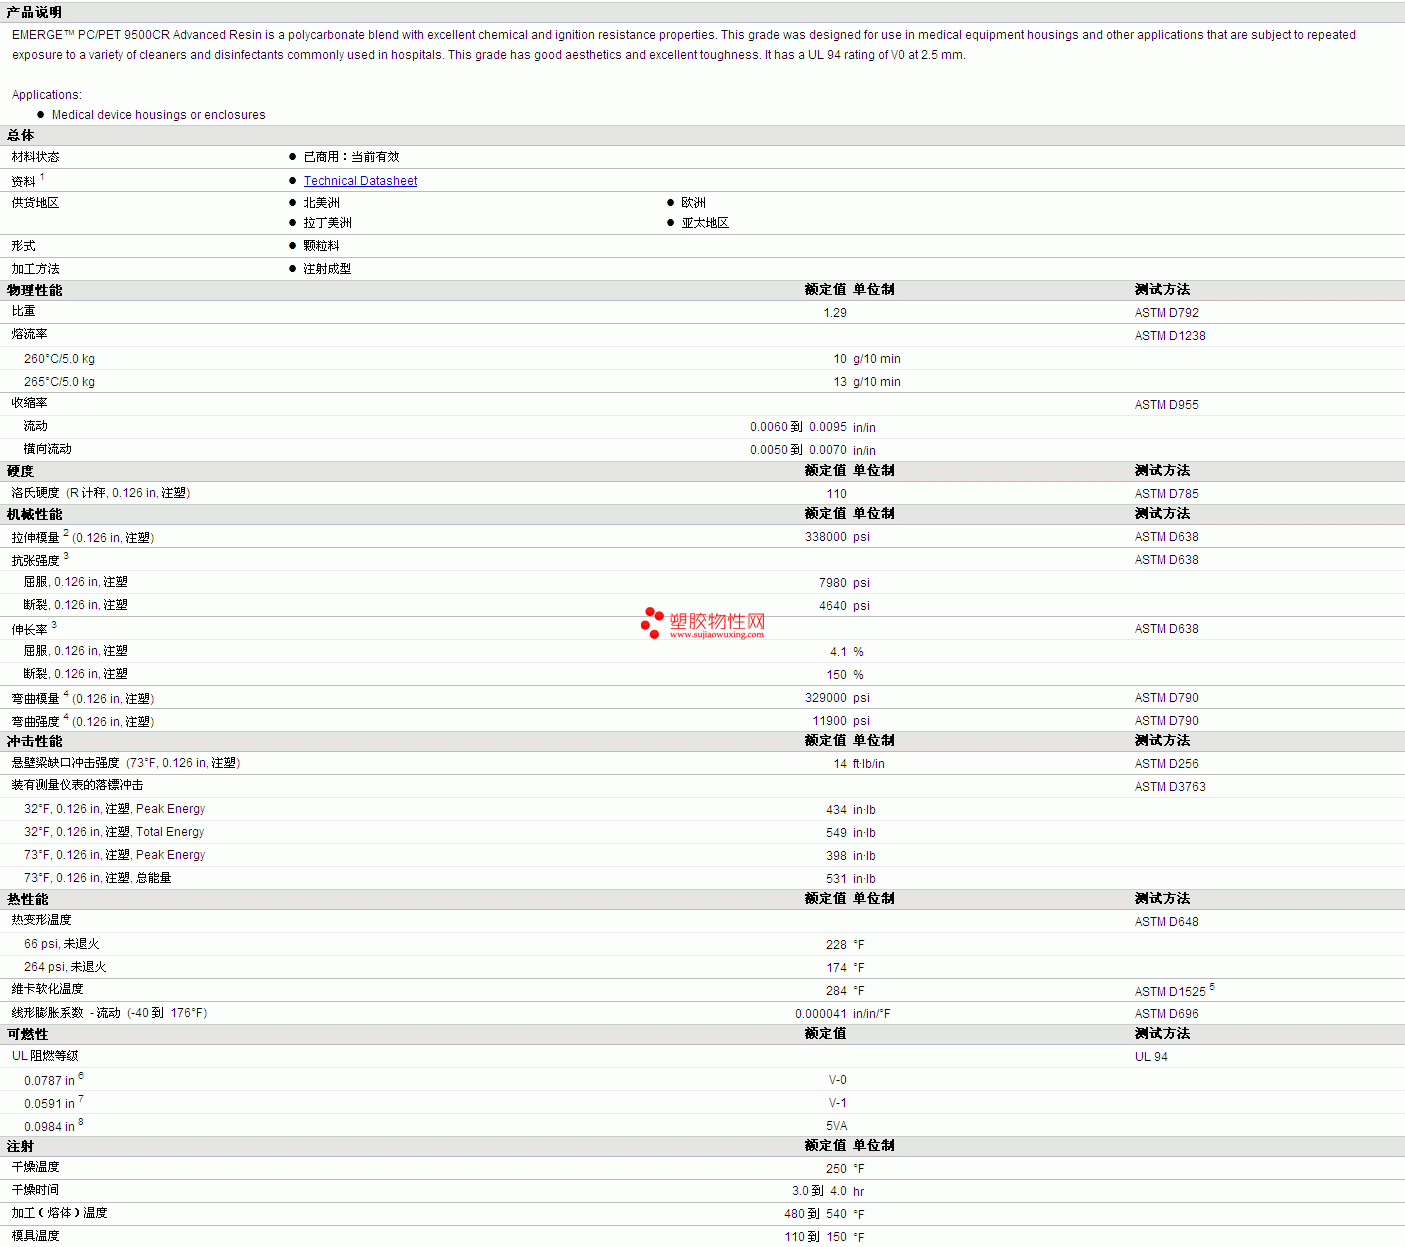Select the 物理性能 section header
This screenshot has width=1405, height=1247.
pyautogui.click(x=34, y=290)
